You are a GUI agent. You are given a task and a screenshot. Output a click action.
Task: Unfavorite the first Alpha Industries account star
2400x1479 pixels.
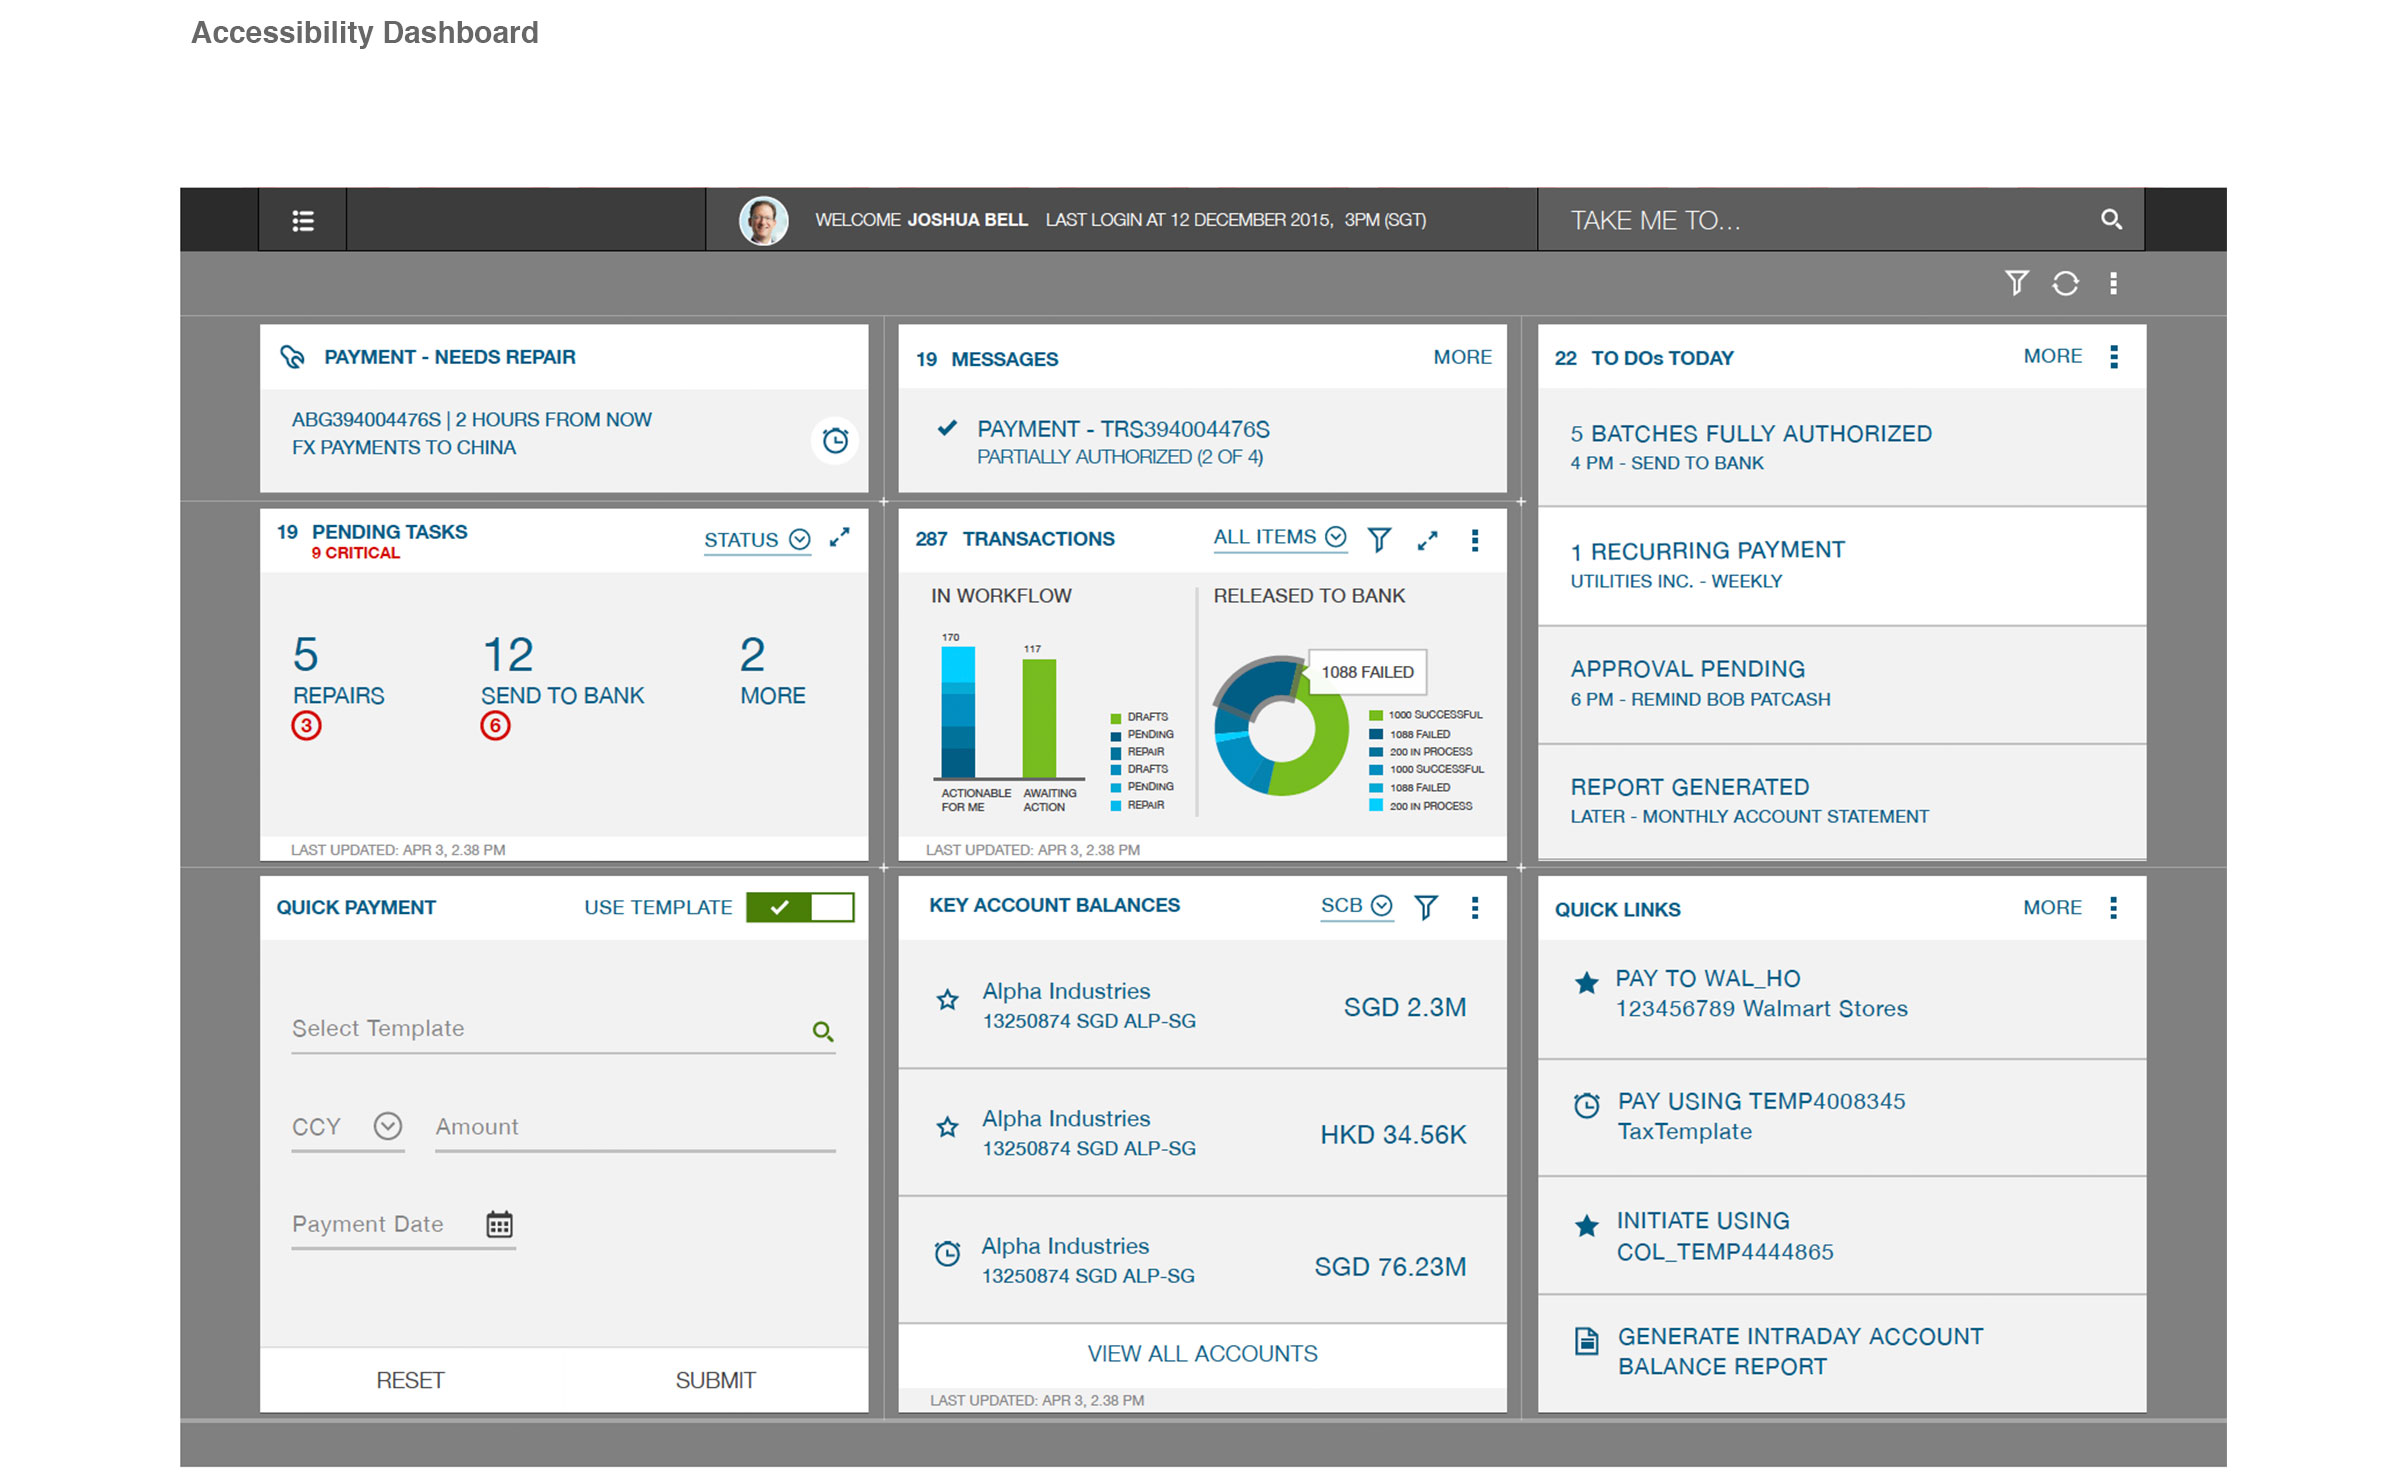pyautogui.click(x=946, y=999)
